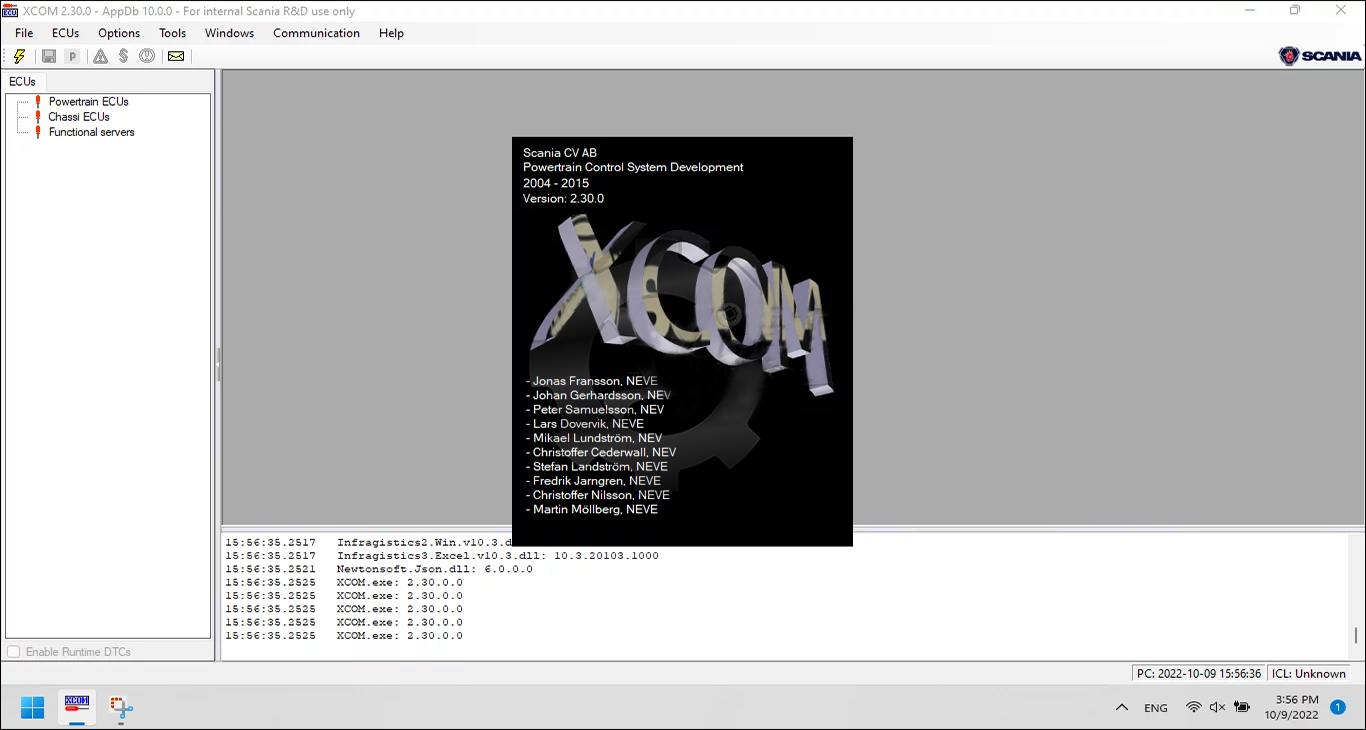The height and width of the screenshot is (730, 1366).
Task: Open the envelope message toolbar icon
Action: click(175, 56)
